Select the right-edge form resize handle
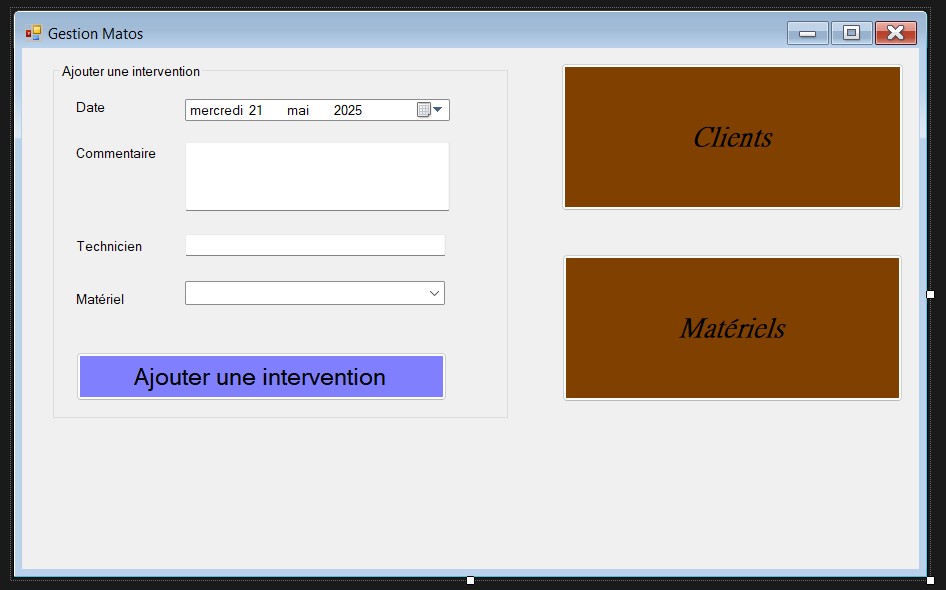The height and width of the screenshot is (590, 946). [x=930, y=295]
